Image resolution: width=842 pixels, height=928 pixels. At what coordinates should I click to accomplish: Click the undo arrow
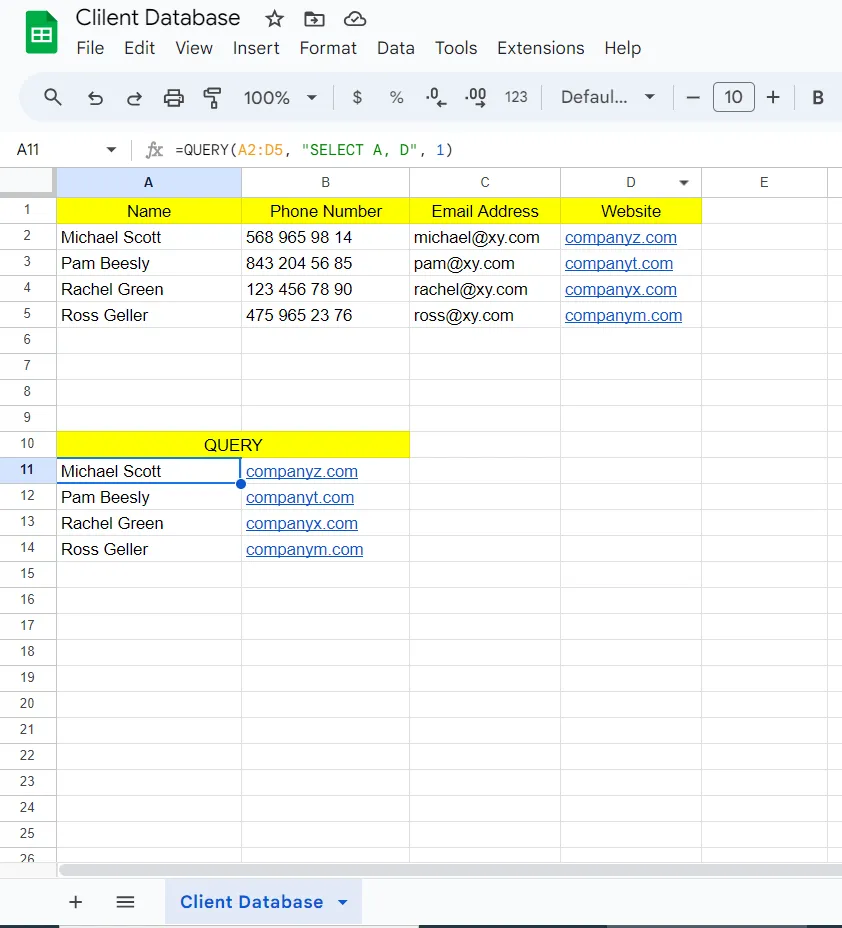95,98
